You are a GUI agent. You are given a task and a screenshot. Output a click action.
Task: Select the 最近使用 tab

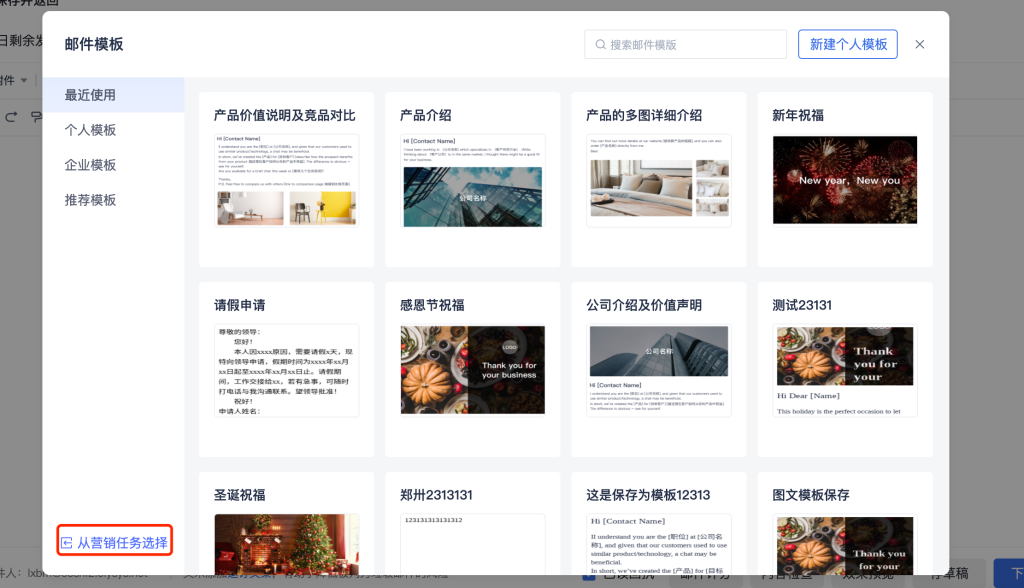tap(113, 95)
